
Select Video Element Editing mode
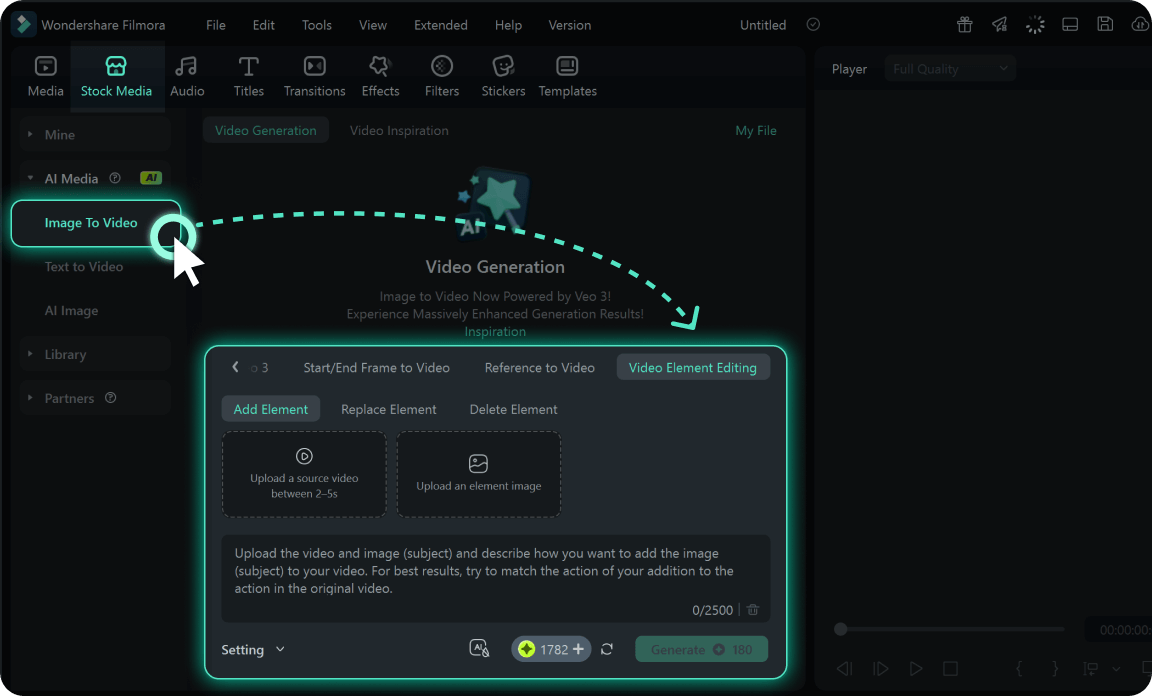click(693, 367)
